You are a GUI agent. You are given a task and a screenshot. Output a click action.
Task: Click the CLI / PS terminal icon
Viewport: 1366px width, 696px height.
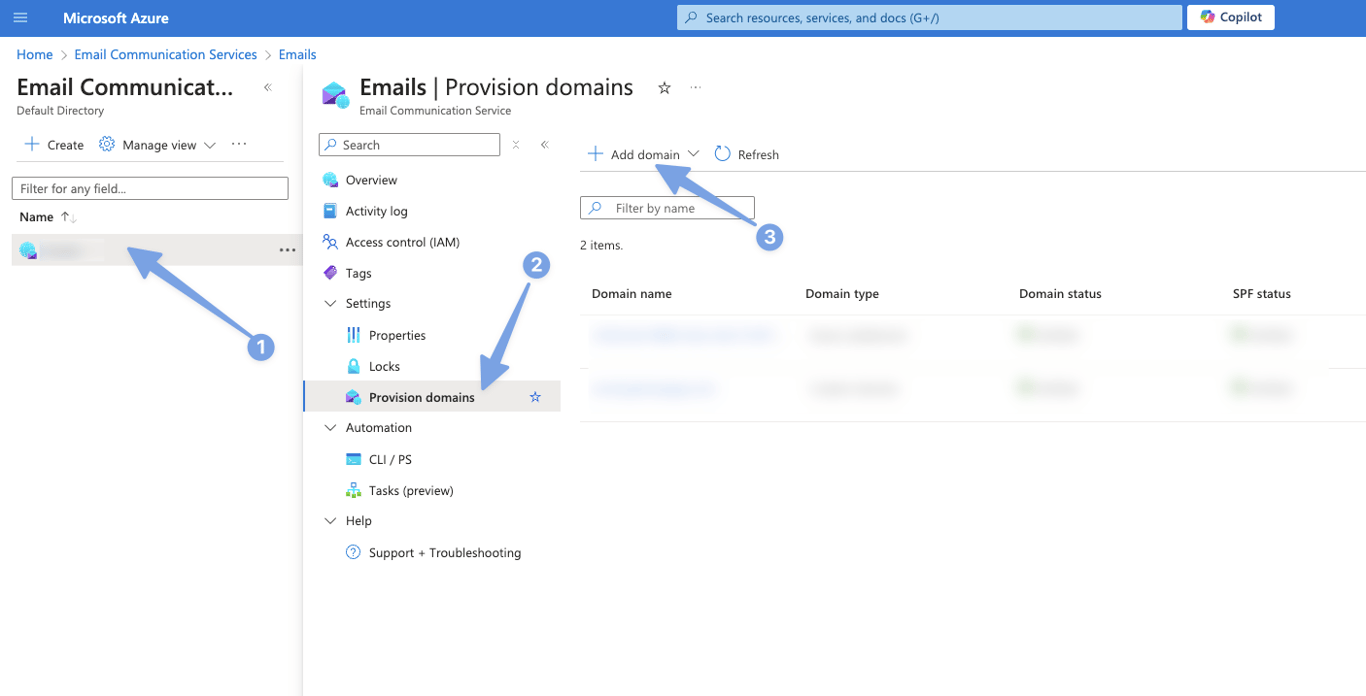(x=353, y=459)
